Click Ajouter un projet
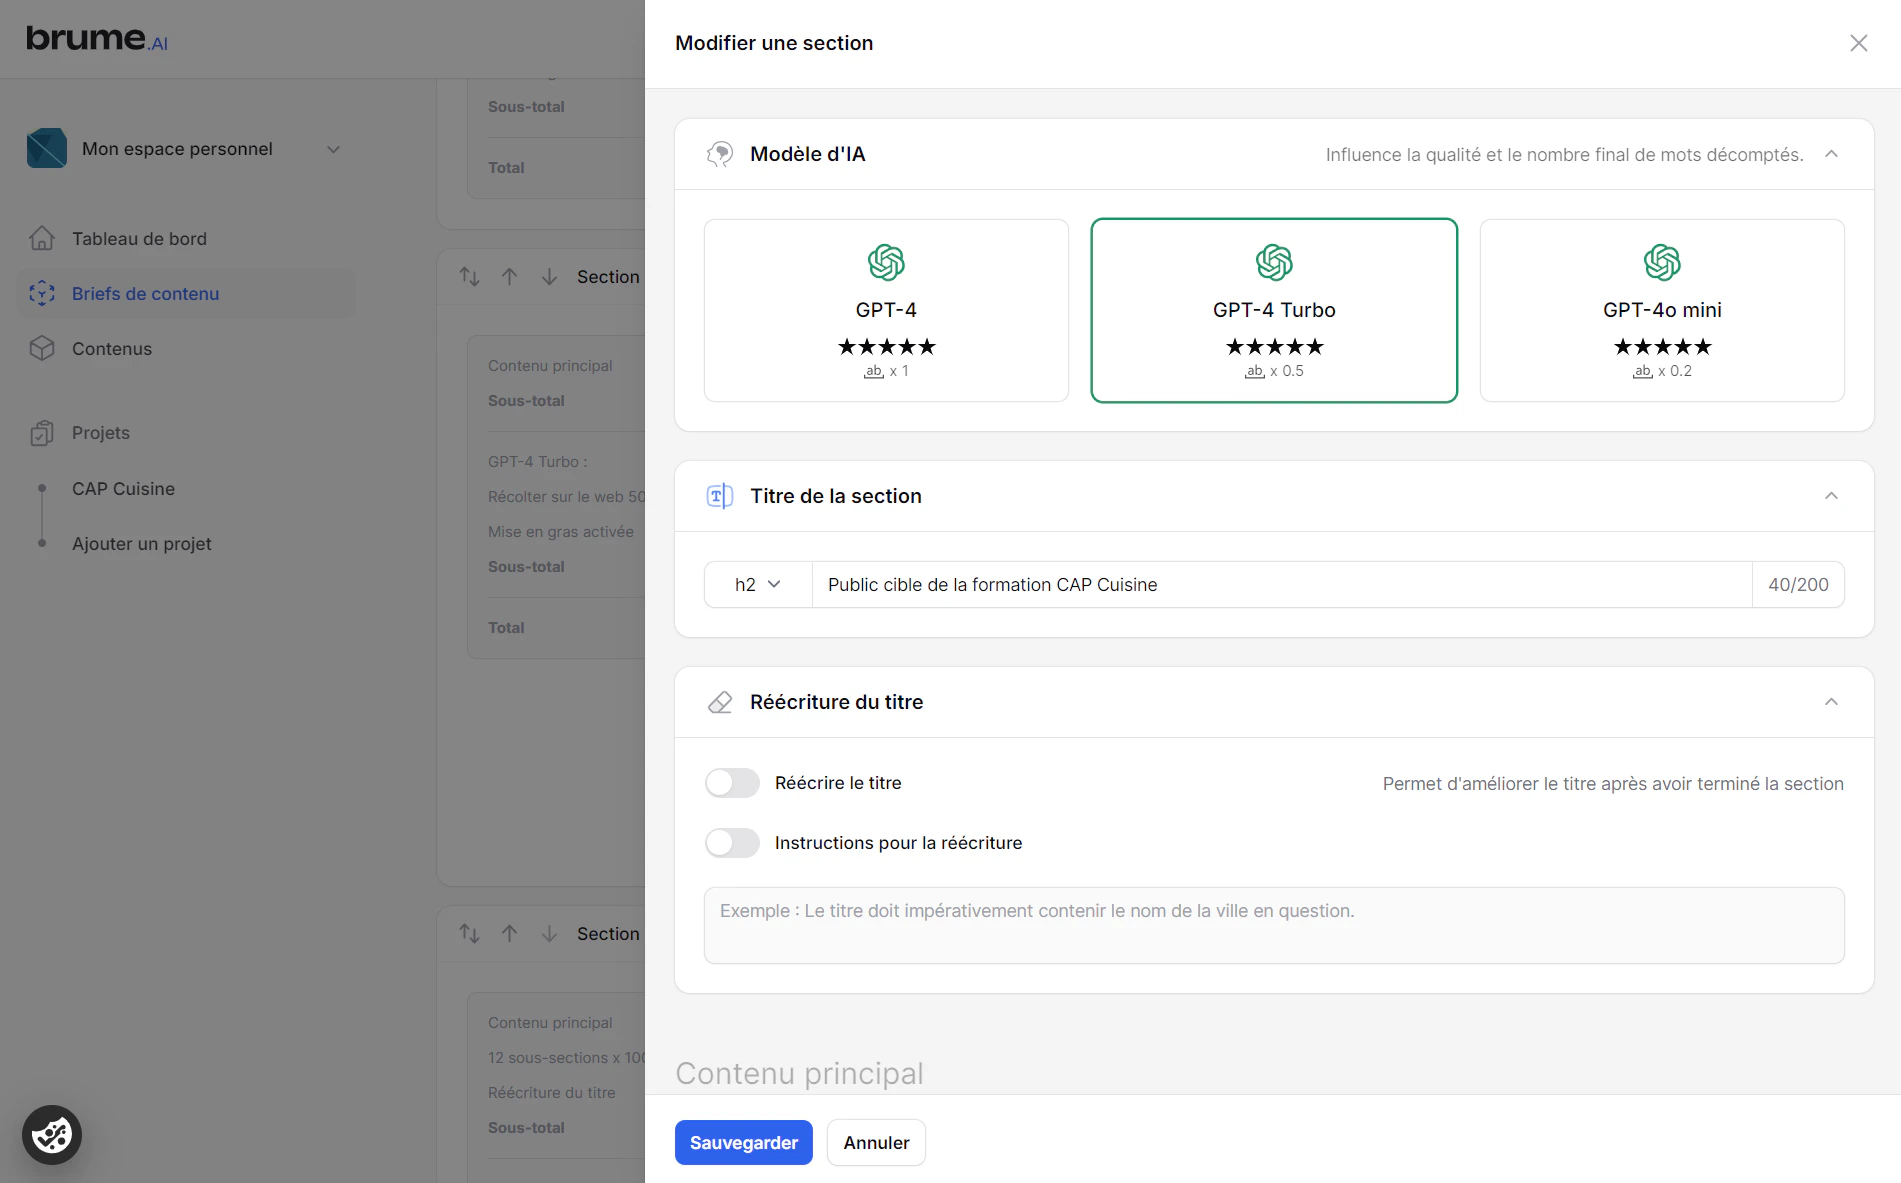 pyautogui.click(x=141, y=543)
